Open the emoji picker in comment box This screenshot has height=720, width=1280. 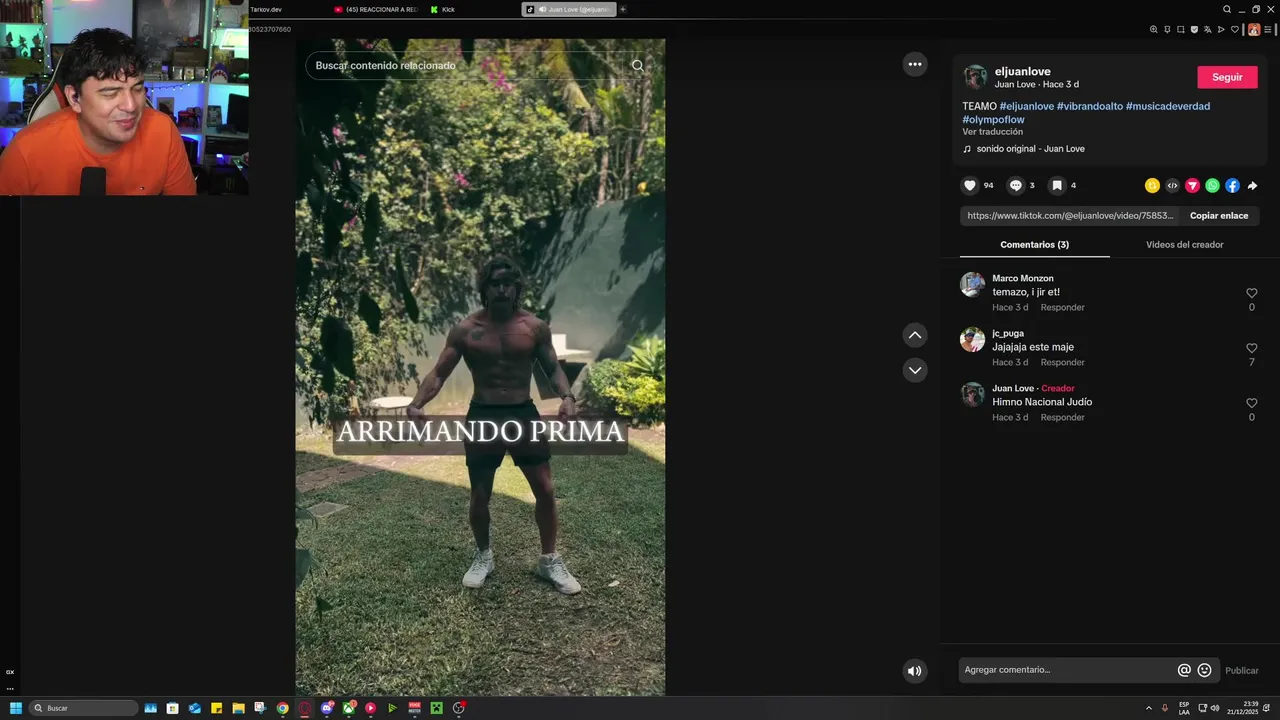coord(1204,670)
